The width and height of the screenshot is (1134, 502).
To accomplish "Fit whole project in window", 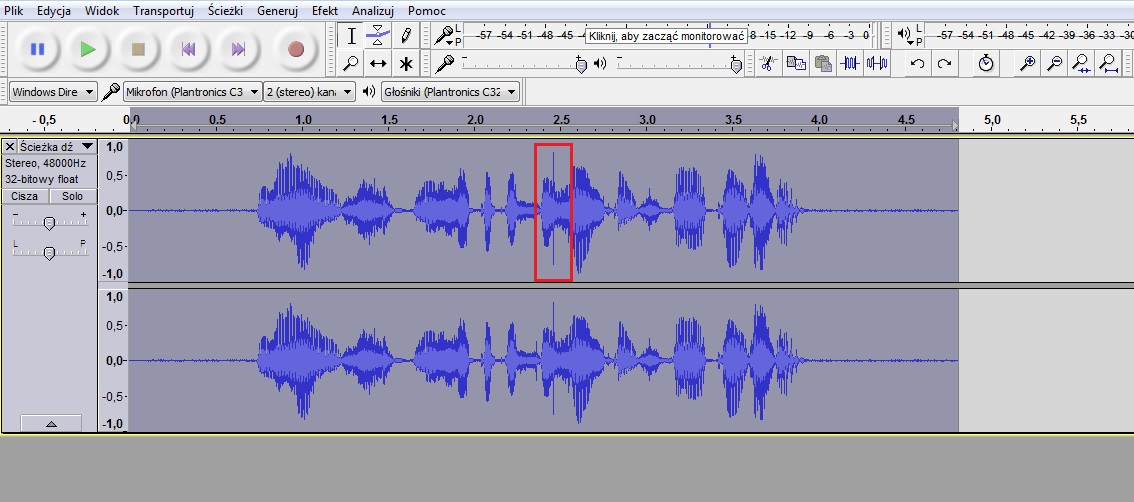I will [x=1109, y=64].
